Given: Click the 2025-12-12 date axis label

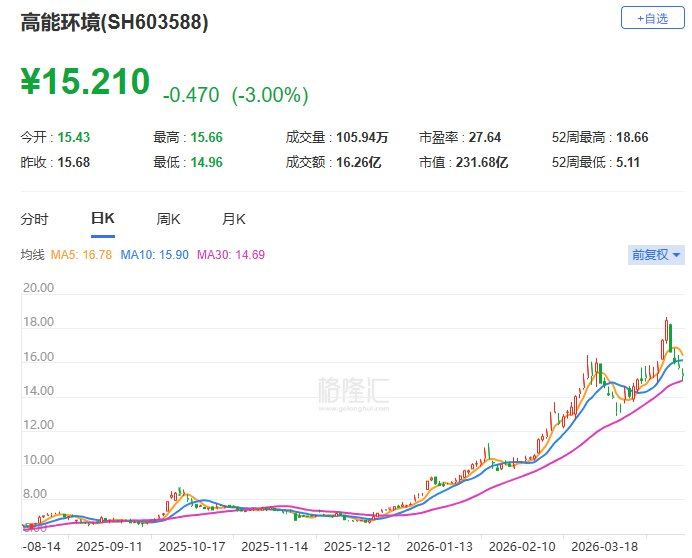Looking at the screenshot, I should coord(357,547).
